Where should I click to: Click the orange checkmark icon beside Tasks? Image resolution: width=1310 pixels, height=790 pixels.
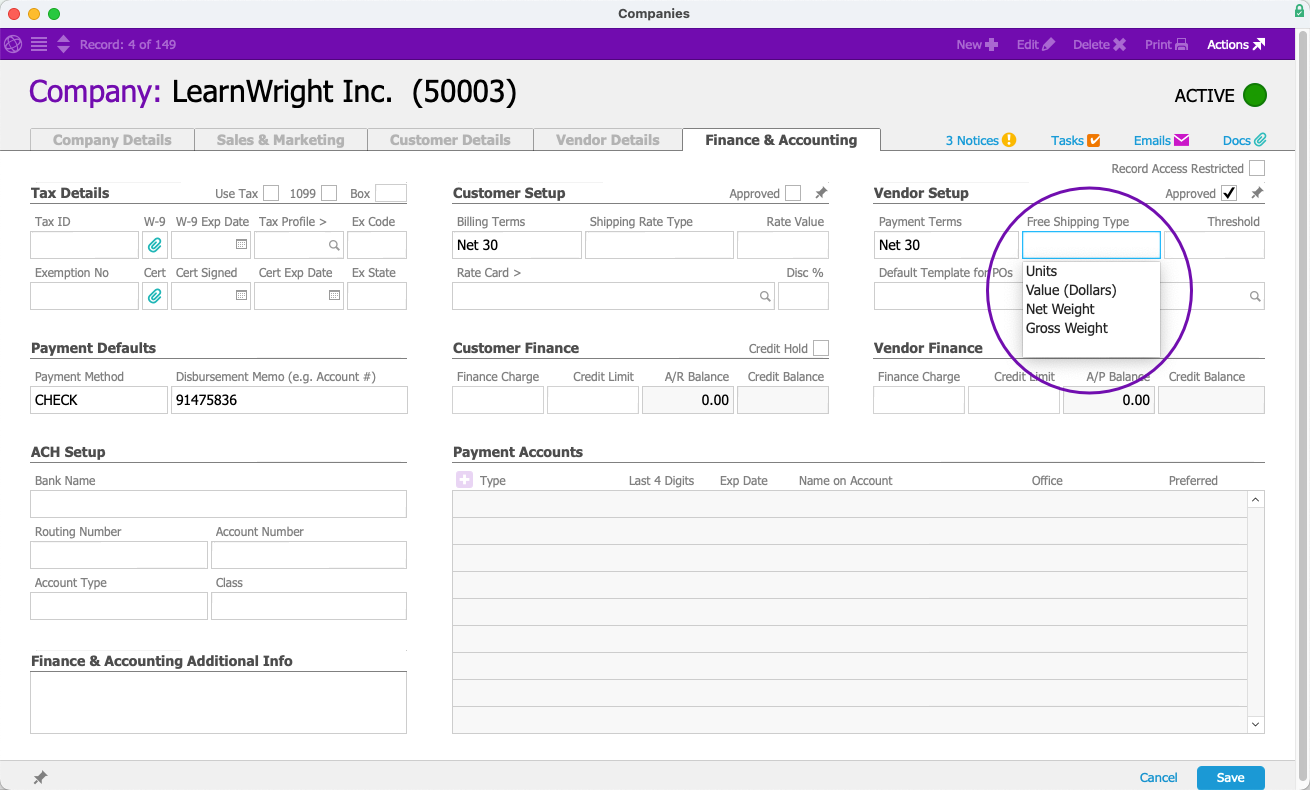pyautogui.click(x=1094, y=140)
